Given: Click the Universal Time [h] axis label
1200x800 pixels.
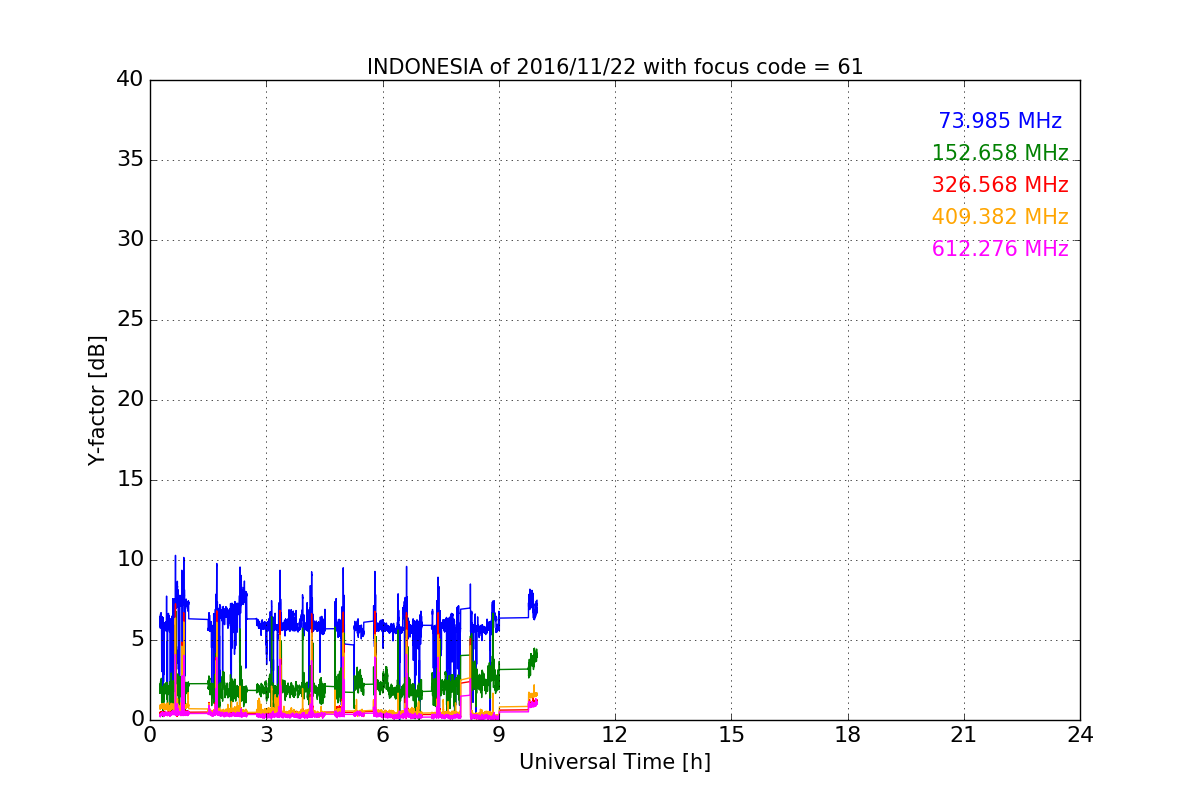Looking at the screenshot, I should [x=615, y=762].
